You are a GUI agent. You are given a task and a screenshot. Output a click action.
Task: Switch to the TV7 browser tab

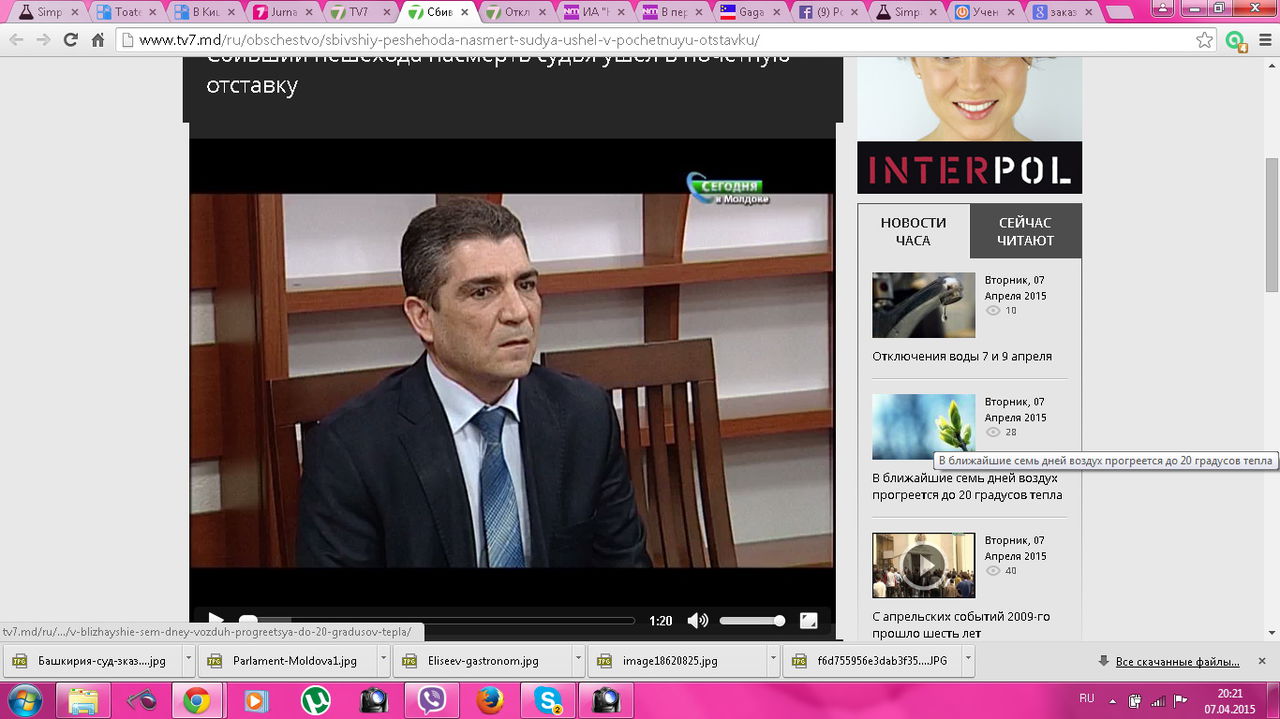(358, 12)
